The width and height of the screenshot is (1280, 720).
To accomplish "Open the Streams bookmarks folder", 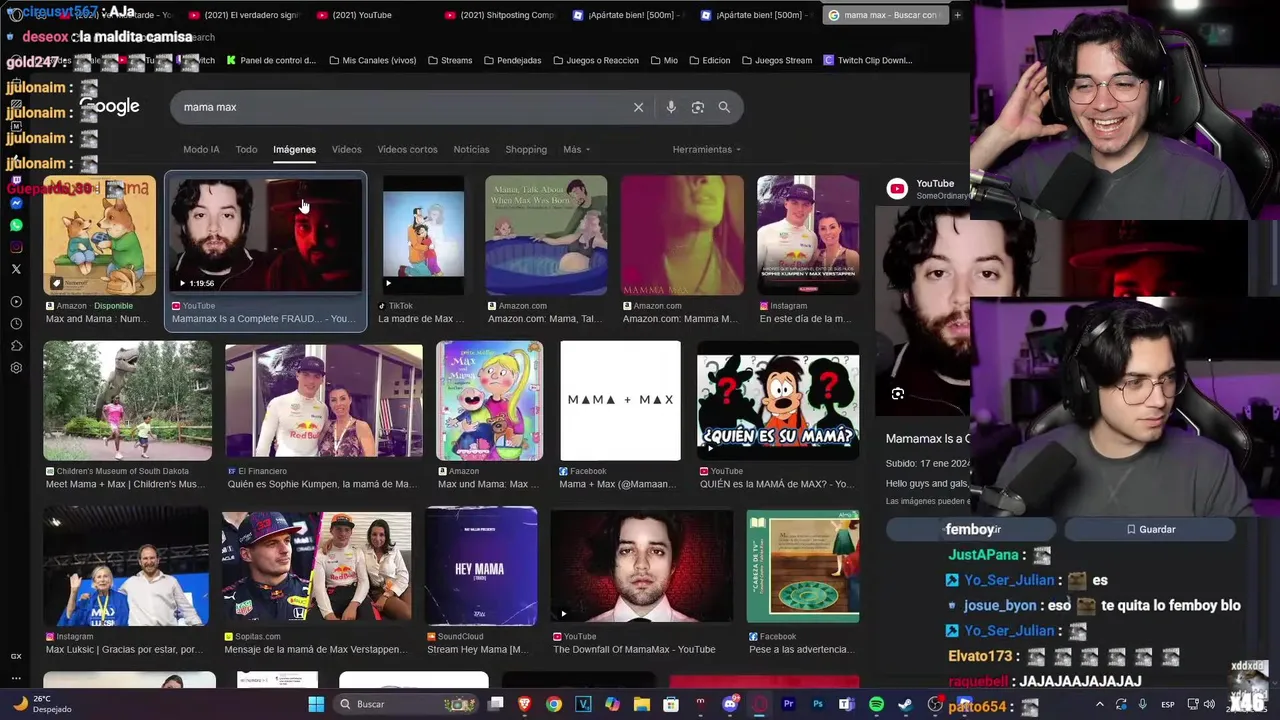I will tap(450, 60).
